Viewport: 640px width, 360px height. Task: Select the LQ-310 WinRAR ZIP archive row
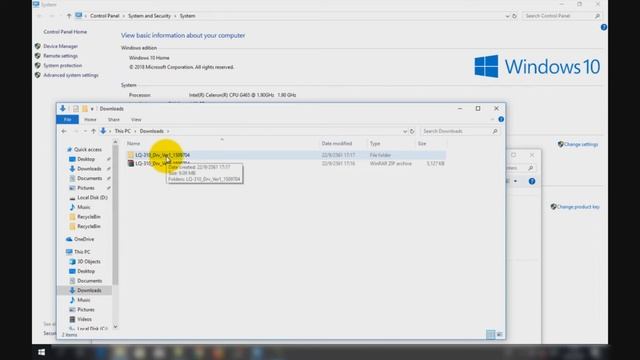pos(286,164)
